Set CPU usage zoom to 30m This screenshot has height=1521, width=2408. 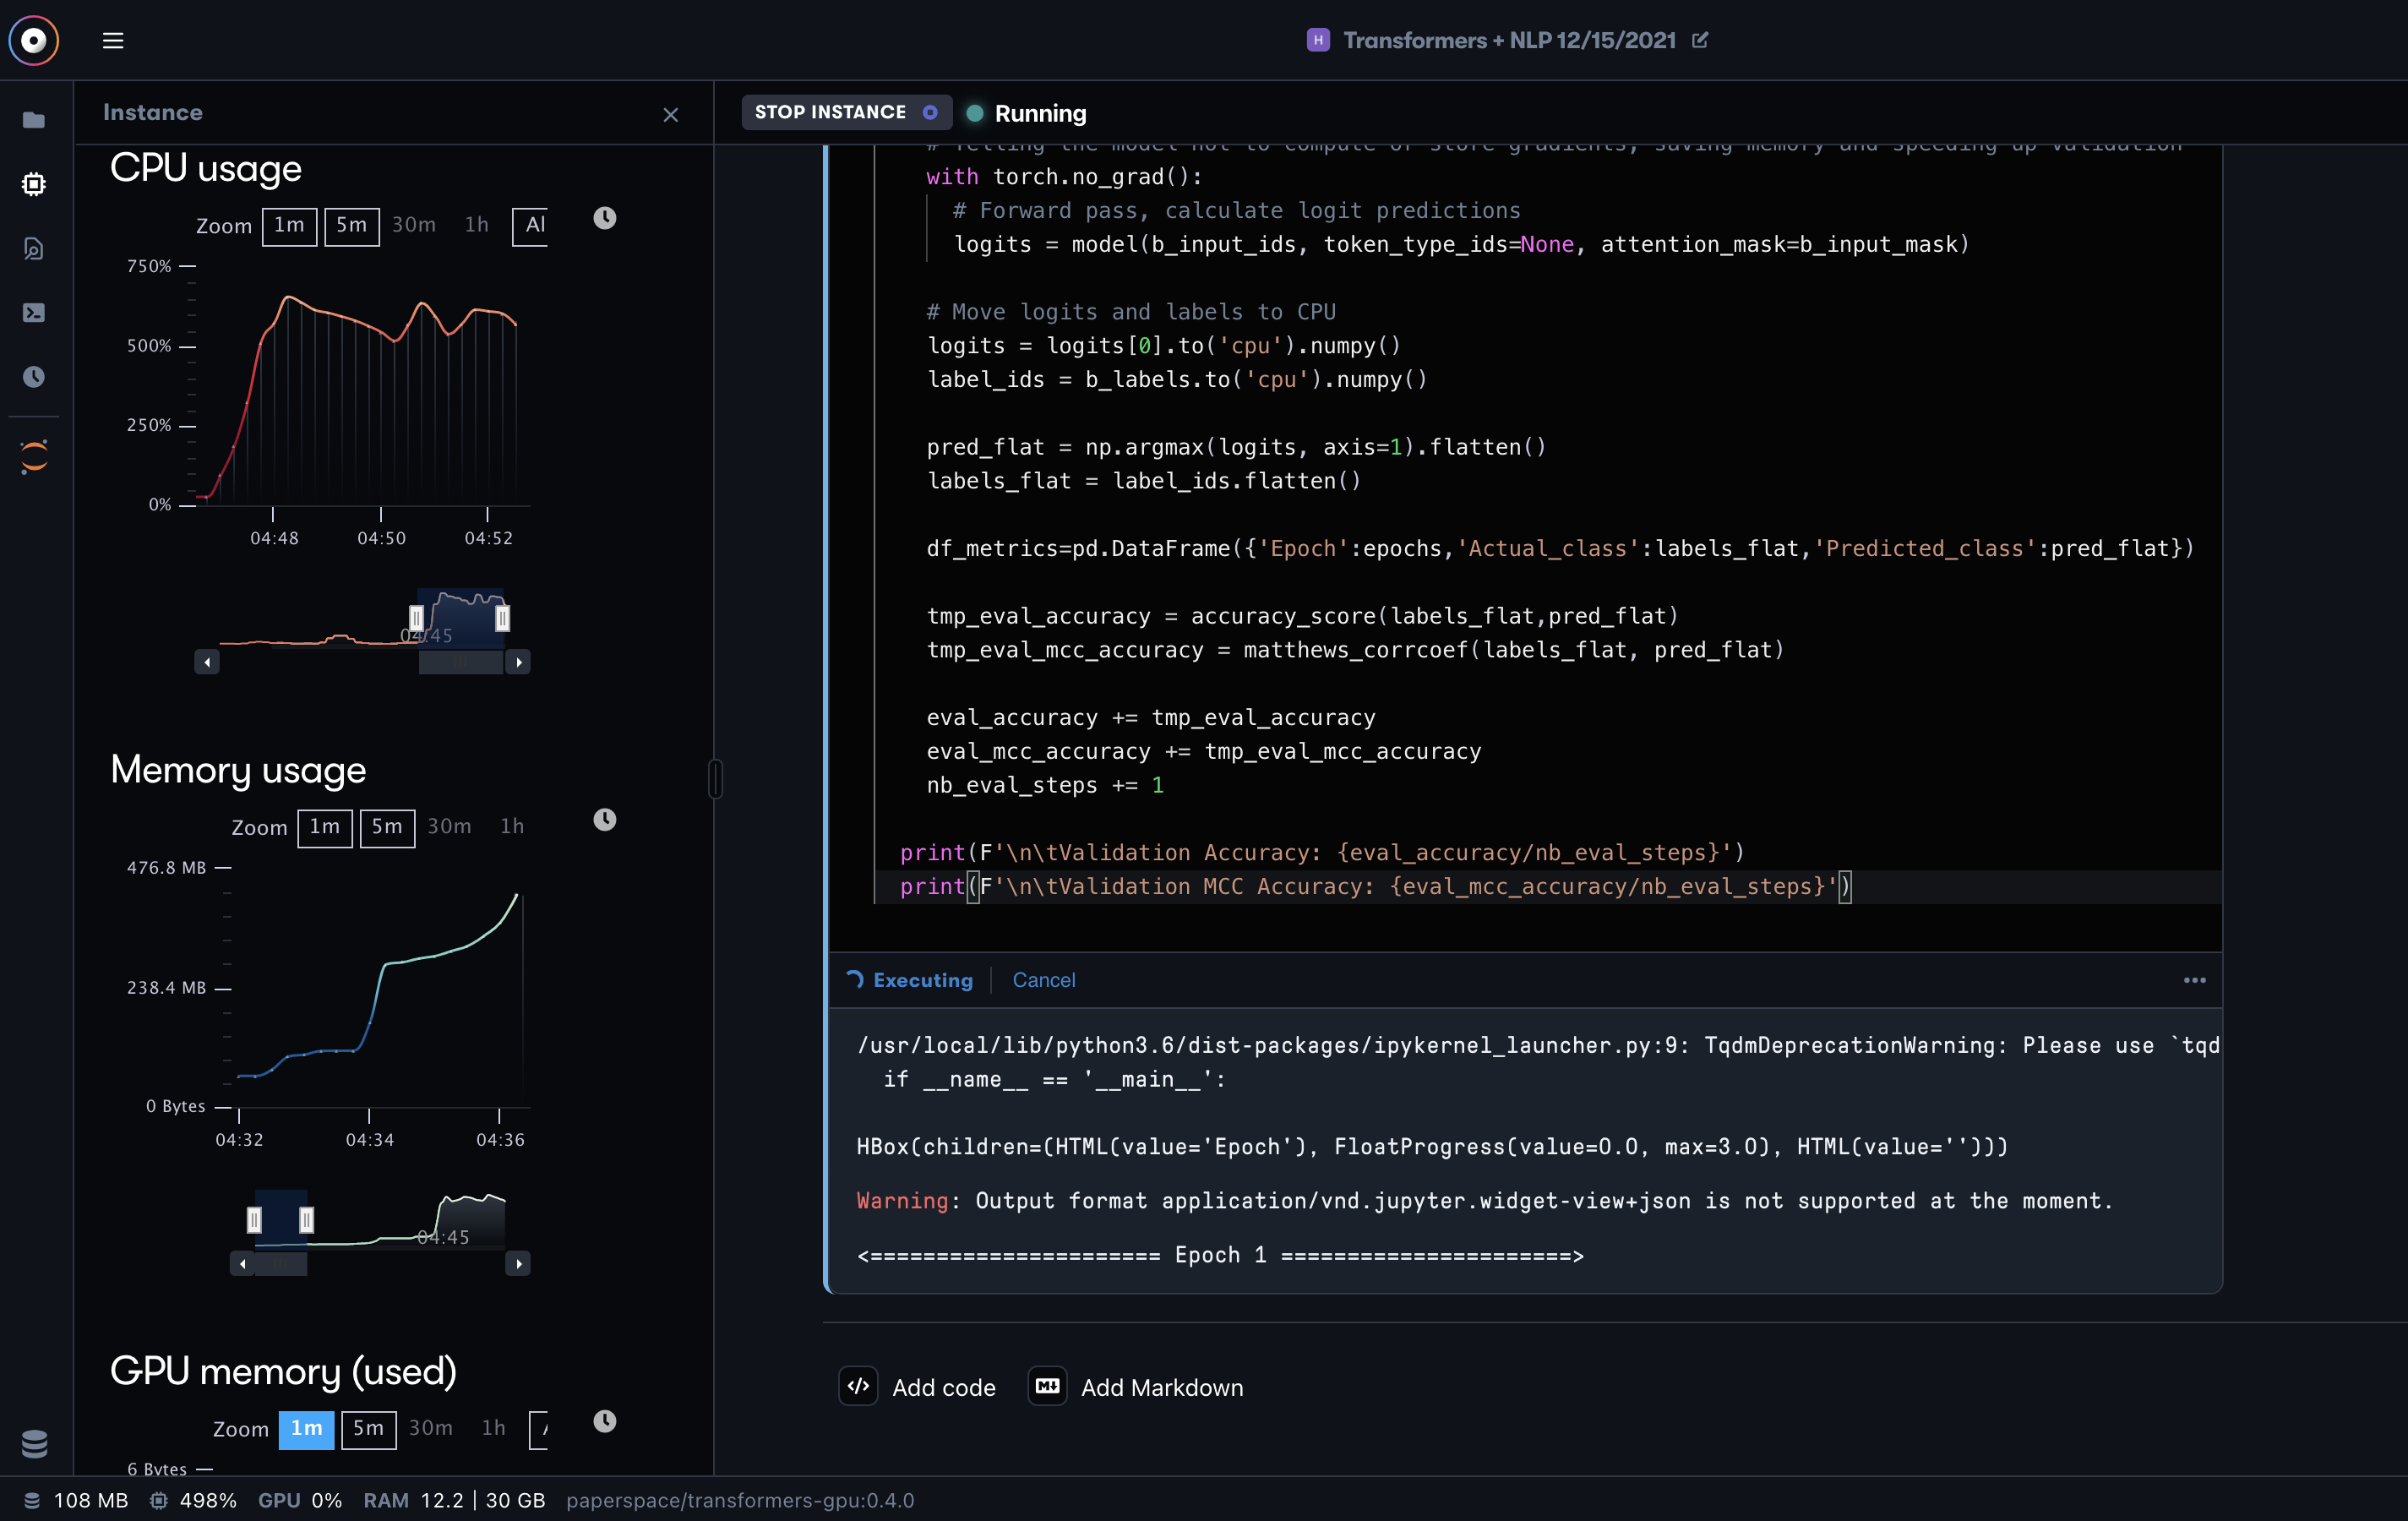[414, 226]
